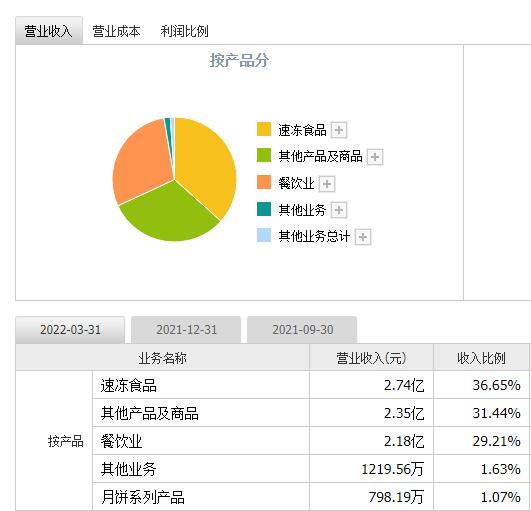Select the 2021-12-31 date tab
This screenshot has width=531, height=511.
[x=186, y=329]
